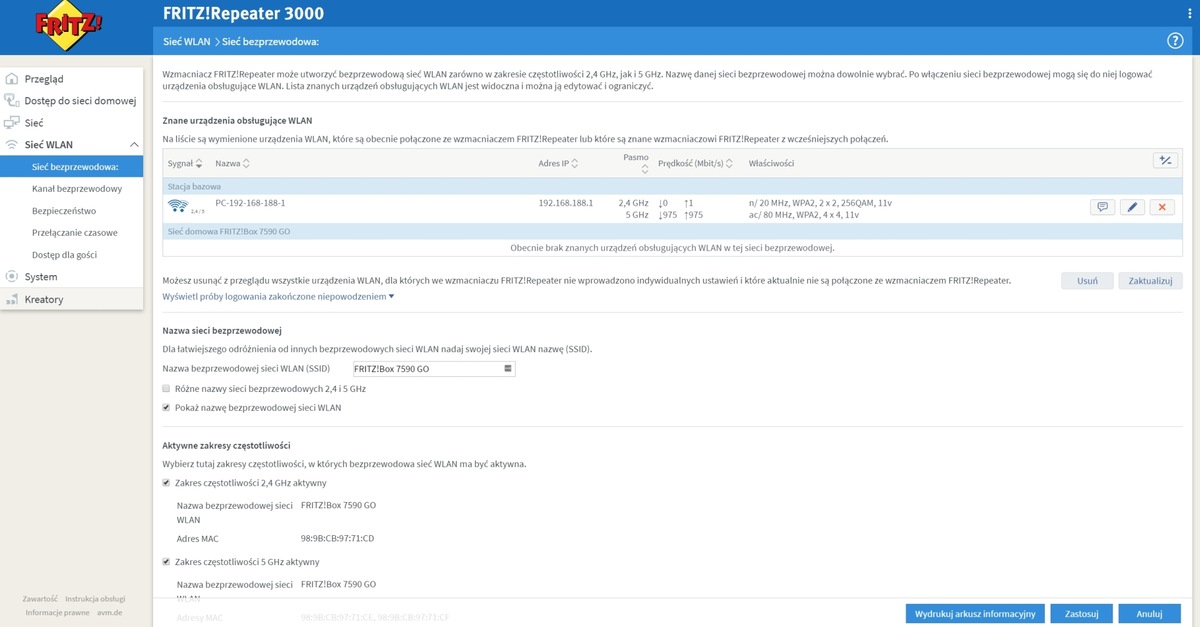Open comment for PC-192-168-188-1 device
Image resolution: width=1200 pixels, height=627 pixels.
point(1103,207)
